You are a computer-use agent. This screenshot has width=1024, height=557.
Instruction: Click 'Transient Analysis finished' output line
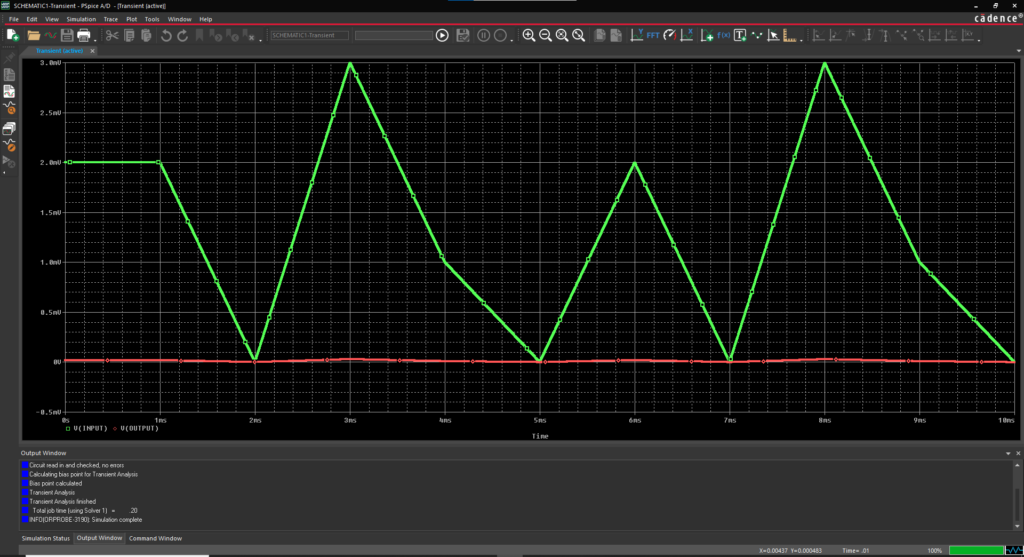point(62,501)
